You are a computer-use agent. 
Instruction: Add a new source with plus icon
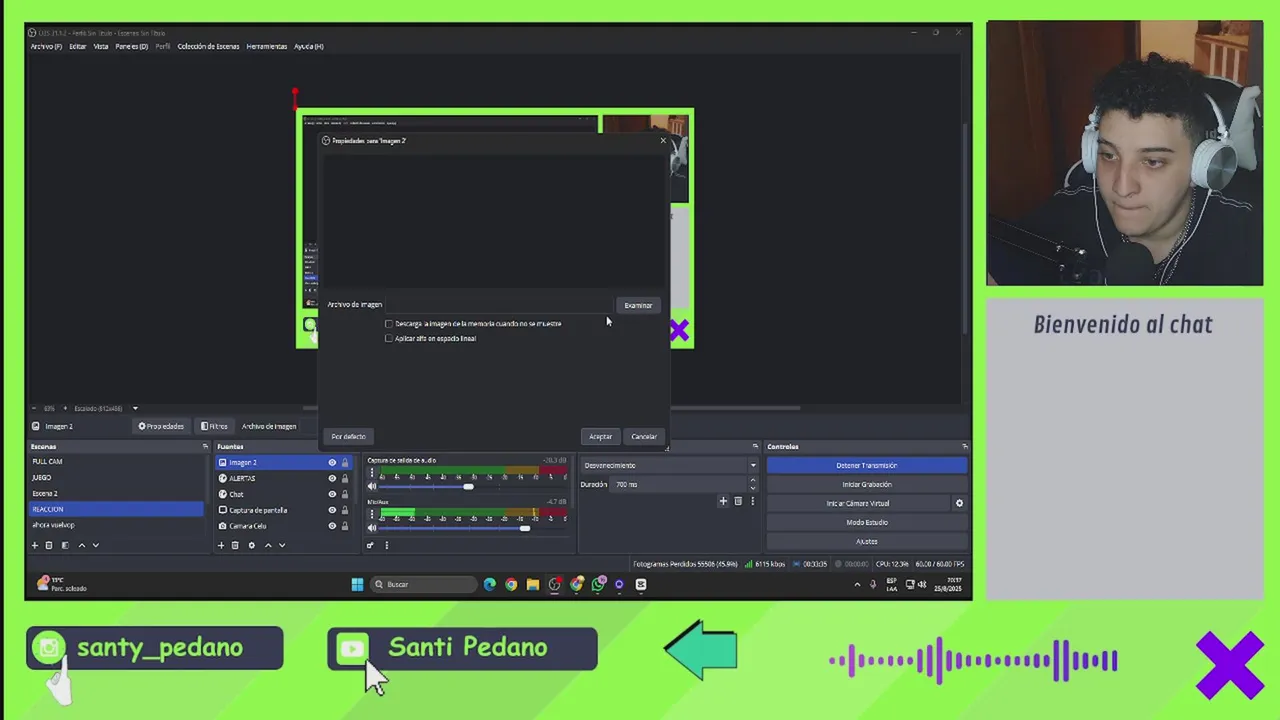pos(221,545)
